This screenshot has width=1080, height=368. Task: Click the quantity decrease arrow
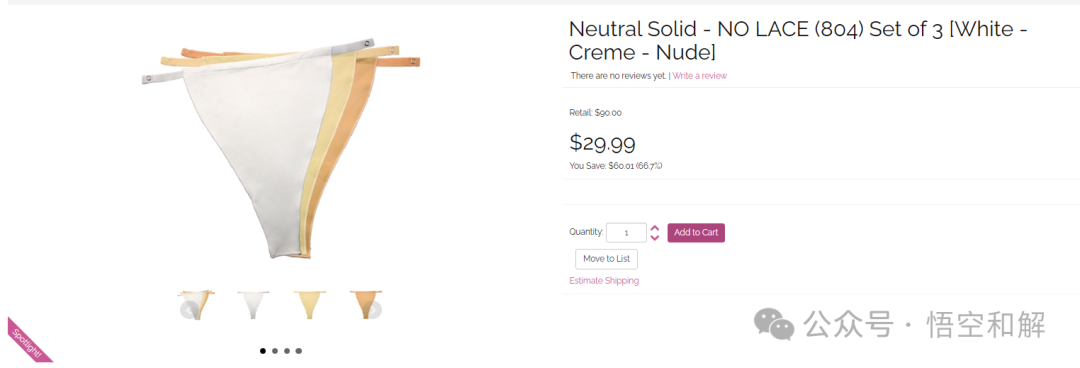tap(655, 238)
